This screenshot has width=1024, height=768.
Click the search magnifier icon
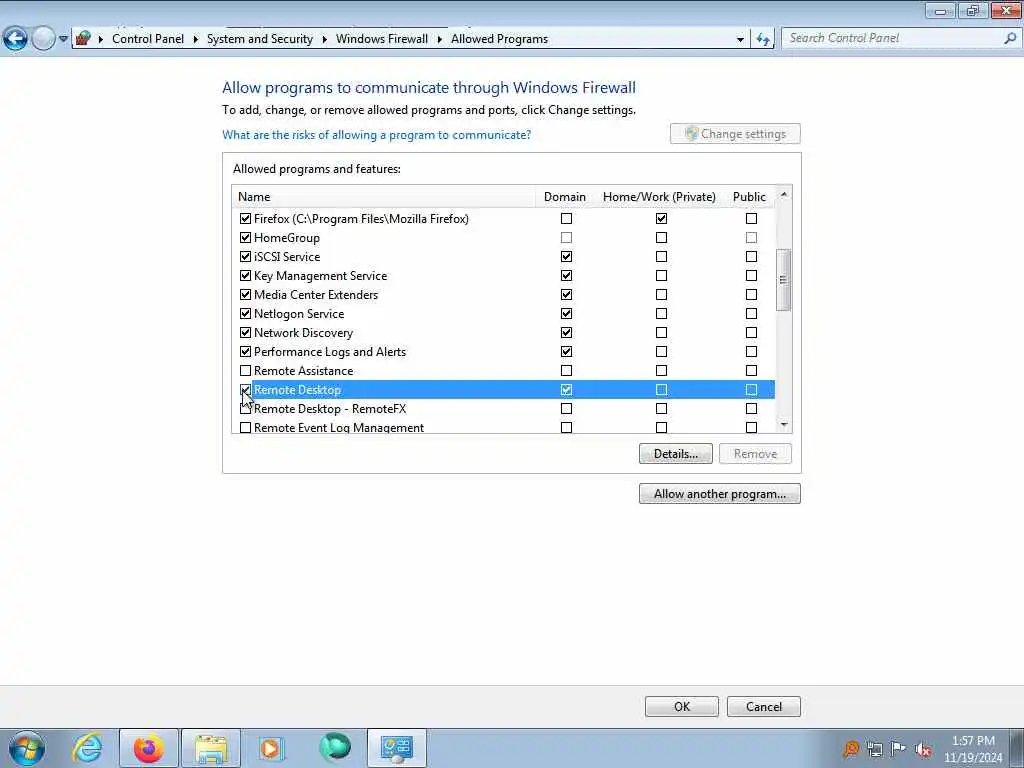(x=1010, y=39)
